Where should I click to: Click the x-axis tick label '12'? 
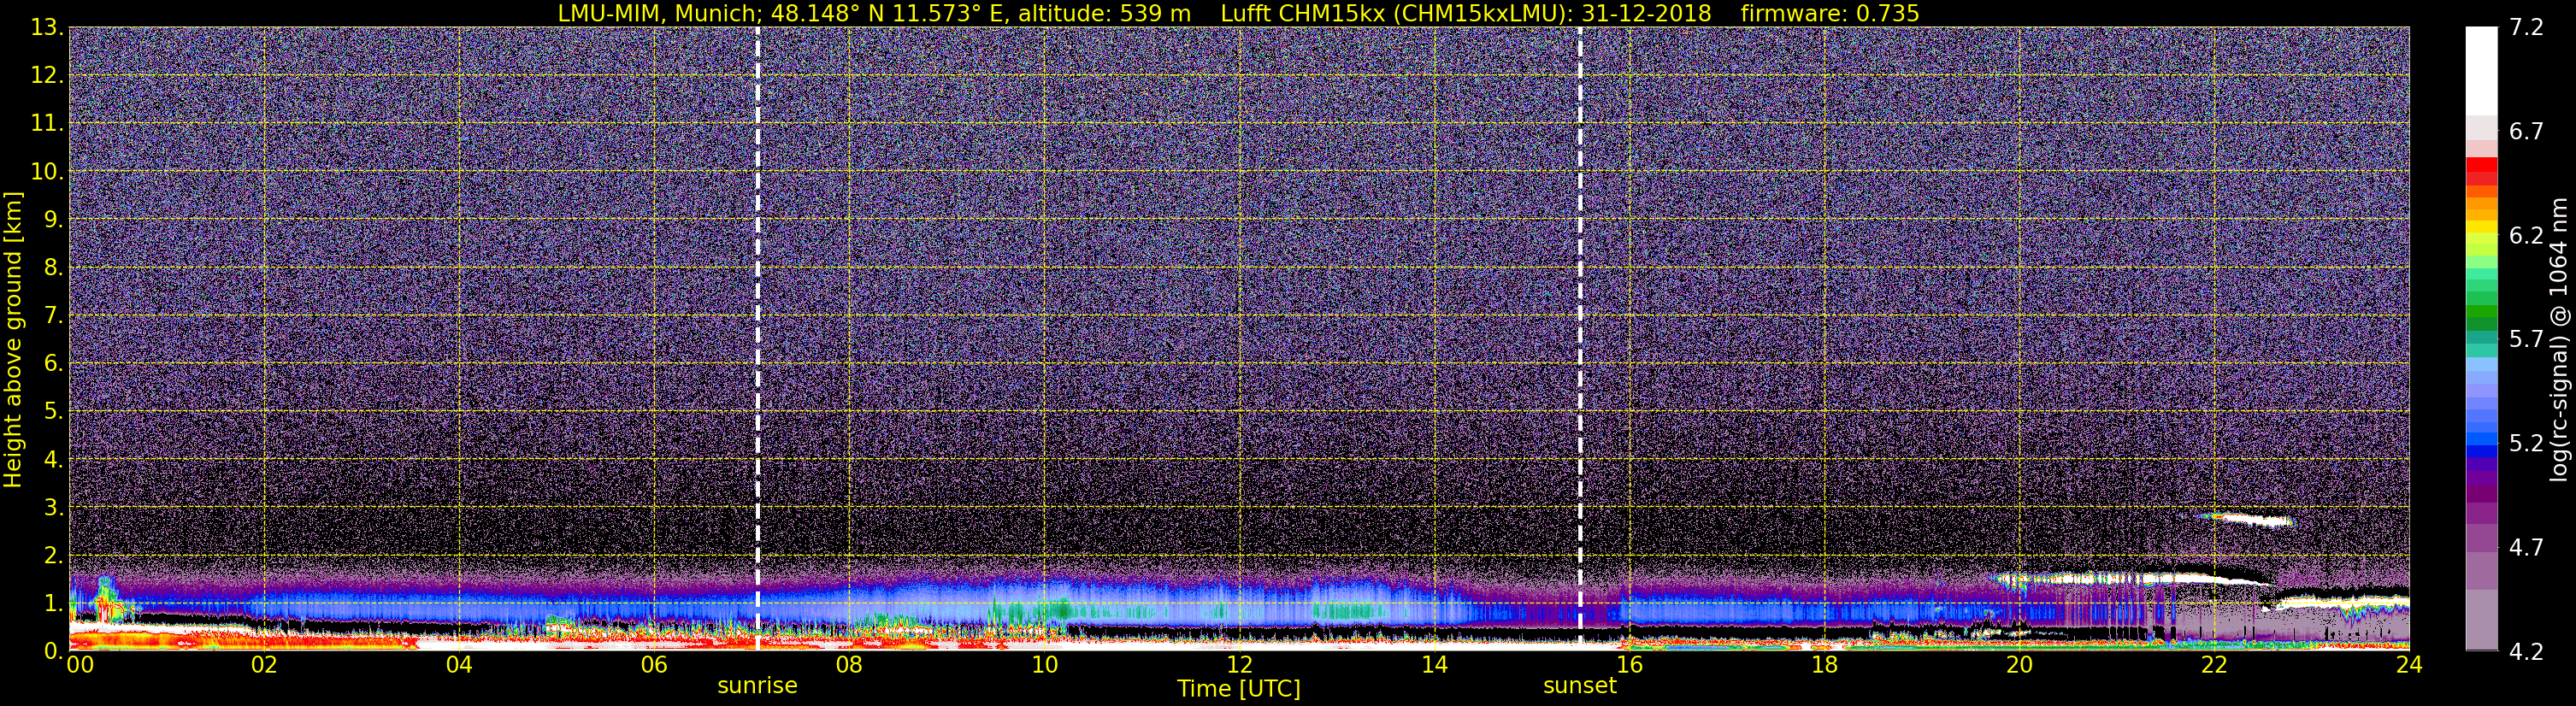1239,666
